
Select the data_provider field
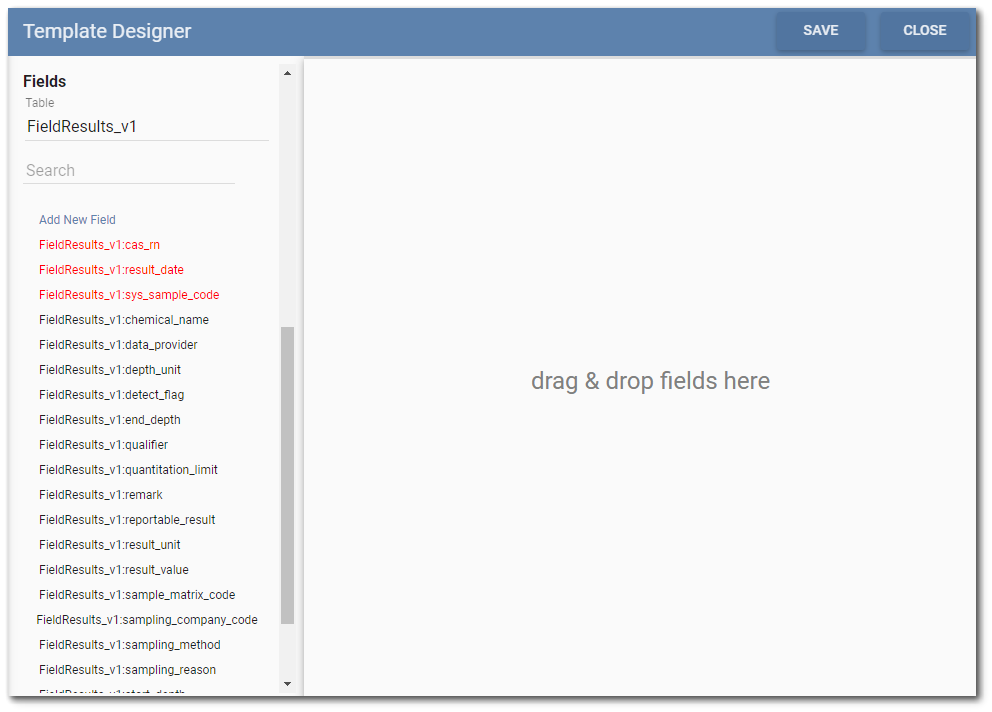117,344
